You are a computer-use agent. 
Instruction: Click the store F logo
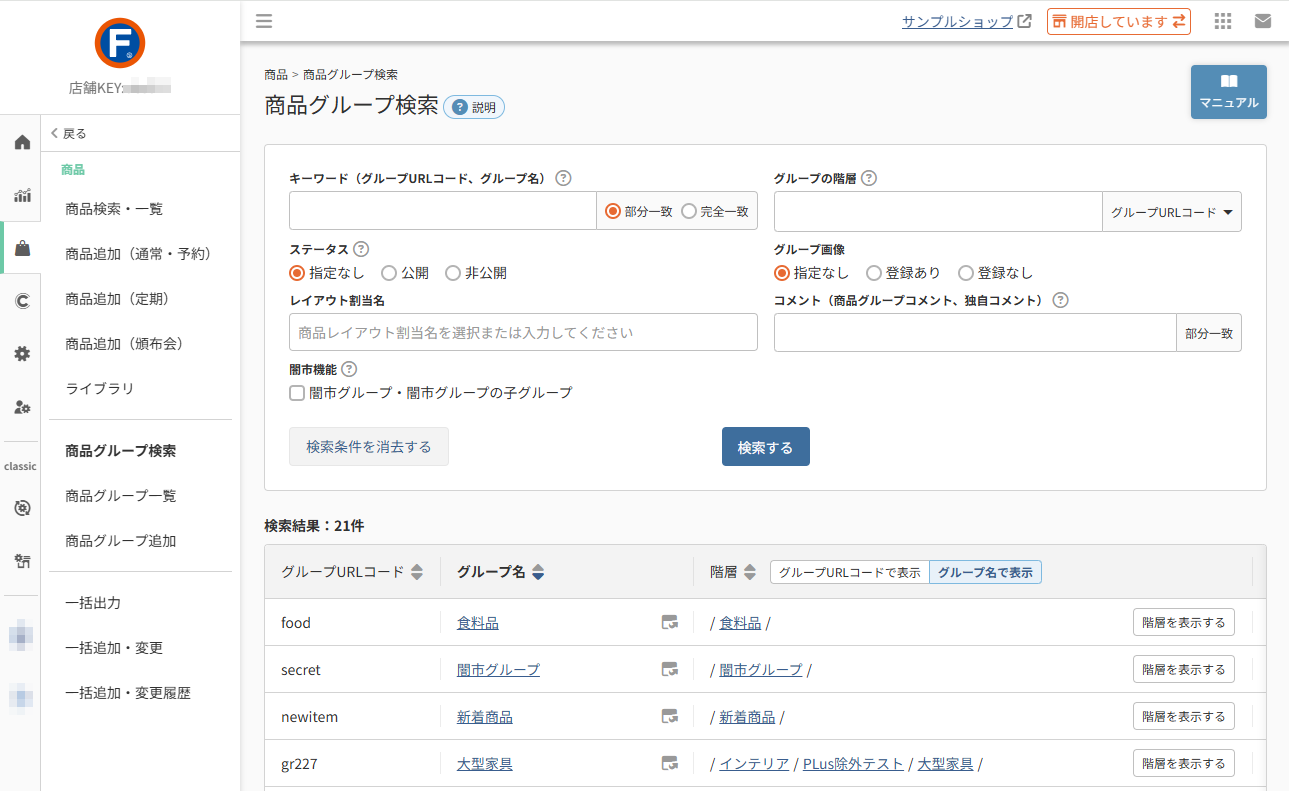[120, 43]
